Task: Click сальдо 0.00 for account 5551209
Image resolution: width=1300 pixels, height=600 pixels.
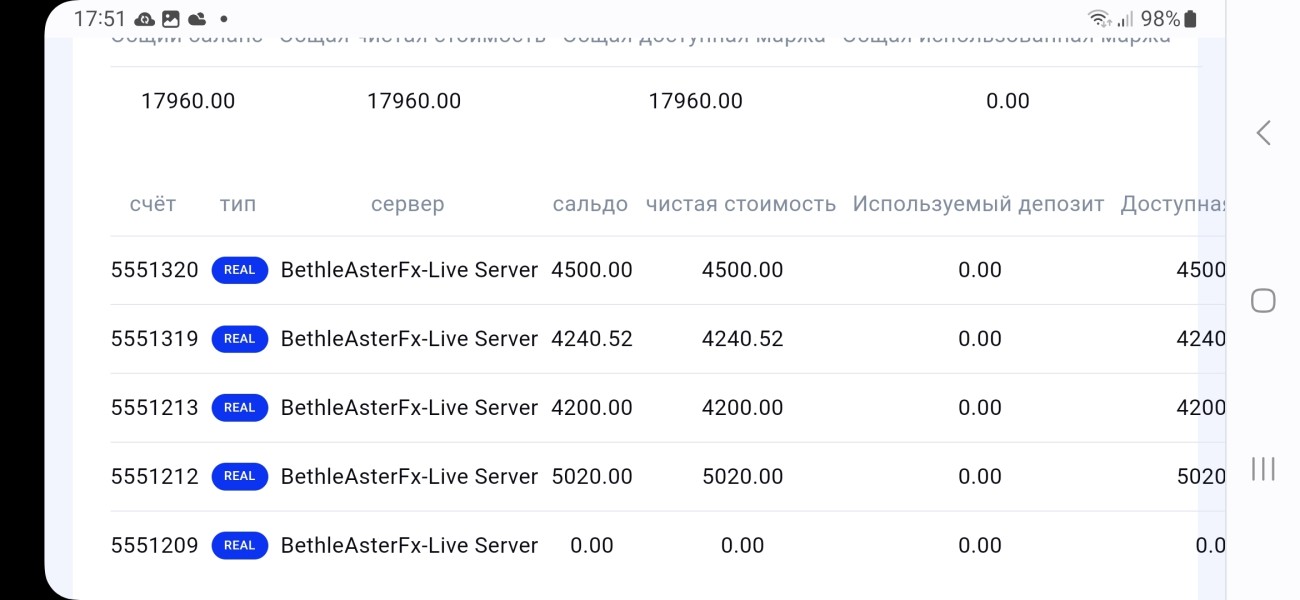Action: click(x=592, y=545)
